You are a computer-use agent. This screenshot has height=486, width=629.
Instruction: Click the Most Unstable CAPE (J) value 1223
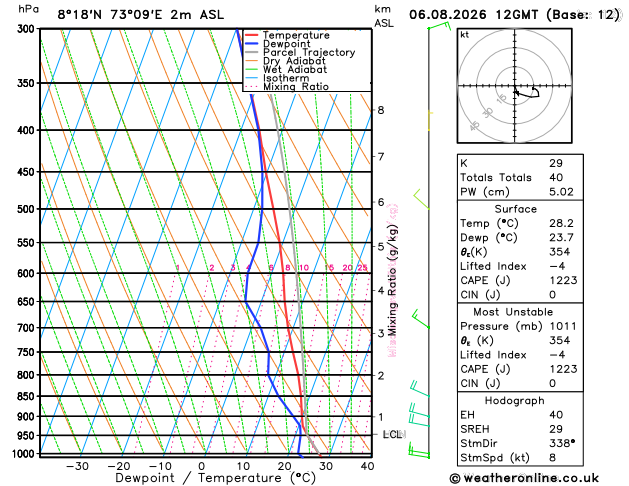click(x=563, y=369)
